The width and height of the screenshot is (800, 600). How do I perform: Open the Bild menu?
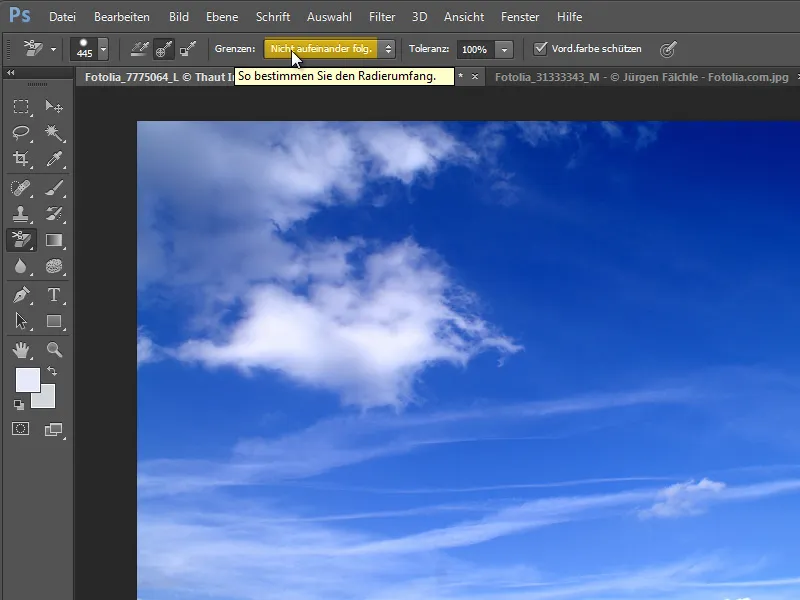click(x=179, y=17)
